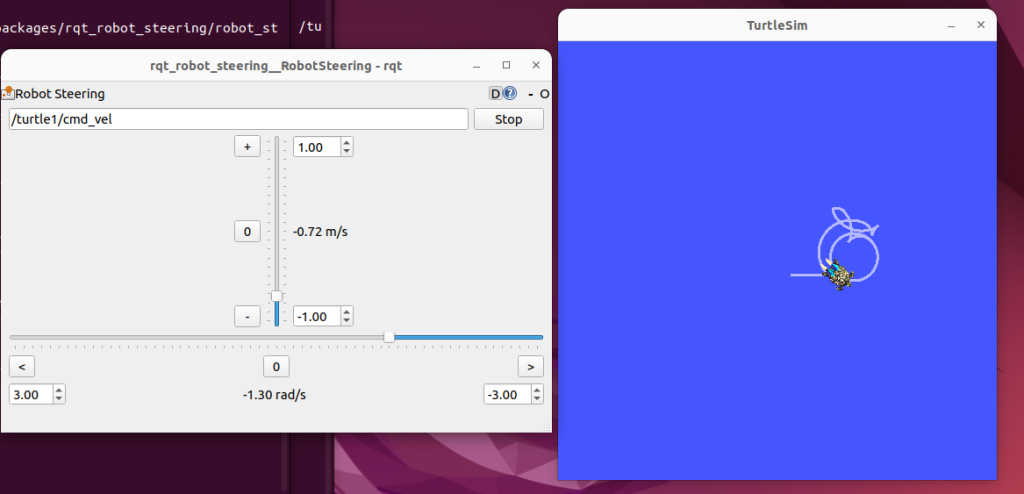Reset linear velocity with the vertical 0 button
1024x494 pixels.
pos(247,231)
